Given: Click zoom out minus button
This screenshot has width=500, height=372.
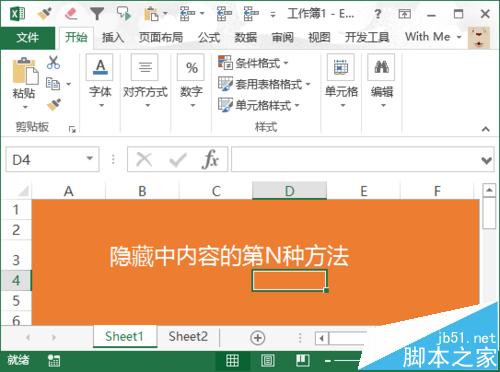Looking at the screenshot, I should [328, 361].
